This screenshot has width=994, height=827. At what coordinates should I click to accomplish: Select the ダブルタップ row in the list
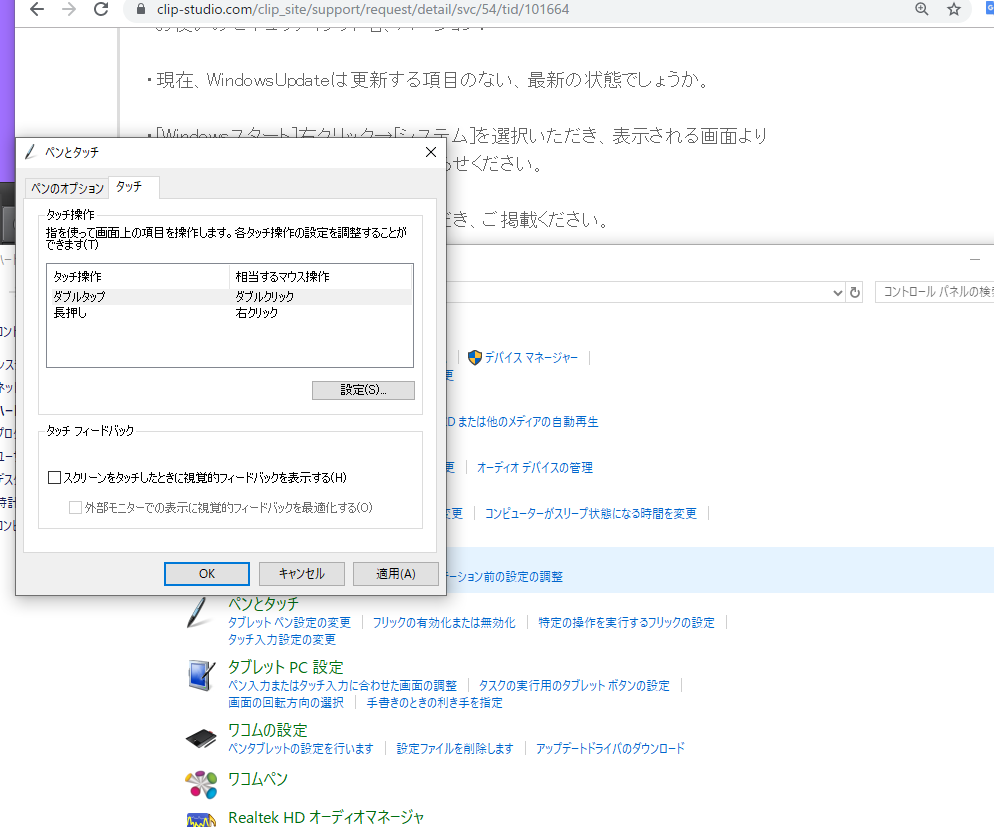[x=229, y=297]
